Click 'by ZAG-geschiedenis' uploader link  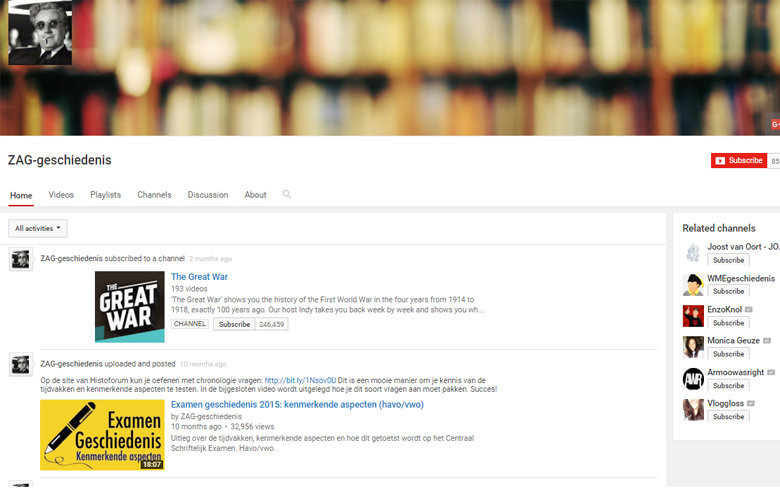[x=206, y=416]
